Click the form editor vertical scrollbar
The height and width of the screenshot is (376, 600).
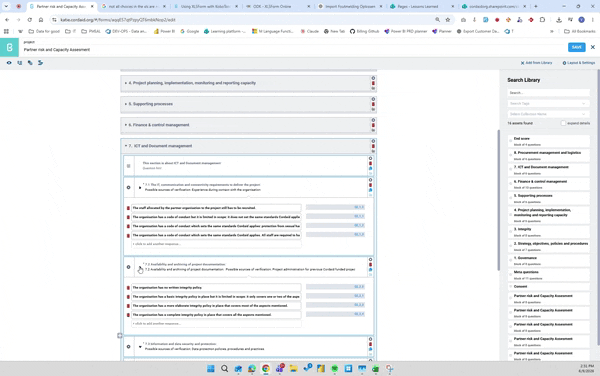point(498,200)
